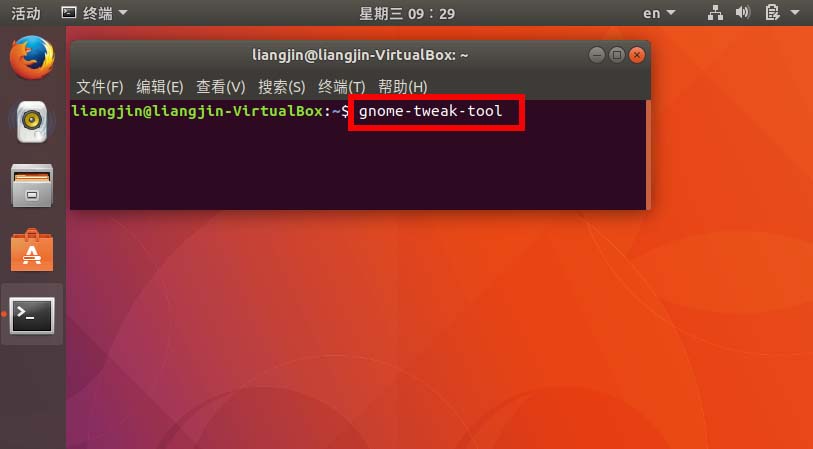Open the network status icon
The width and height of the screenshot is (813, 449).
[716, 12]
